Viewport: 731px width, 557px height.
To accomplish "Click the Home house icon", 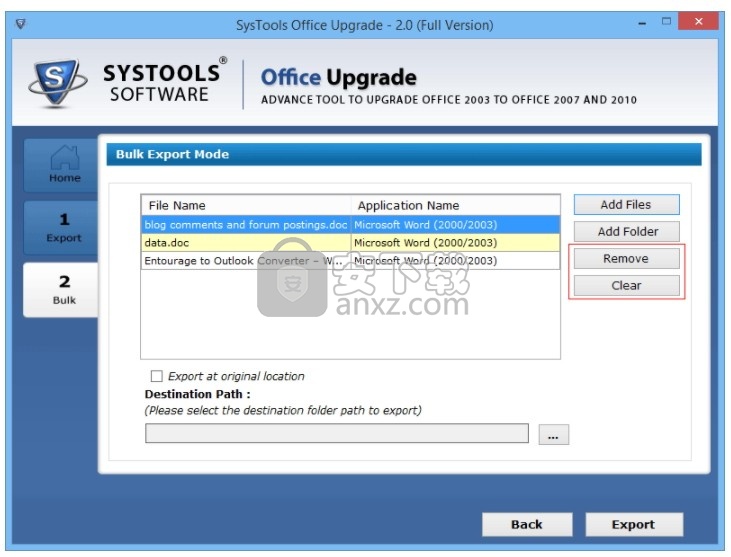I will (65, 158).
